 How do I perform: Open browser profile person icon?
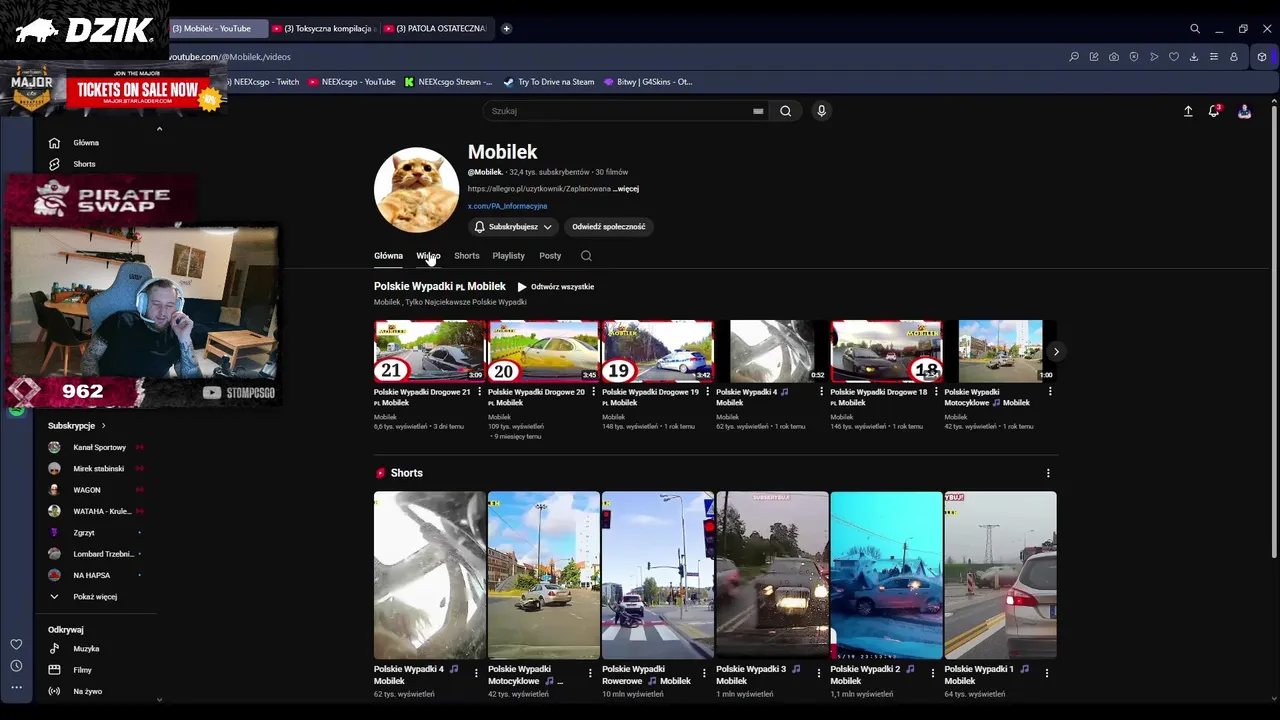click(1234, 57)
